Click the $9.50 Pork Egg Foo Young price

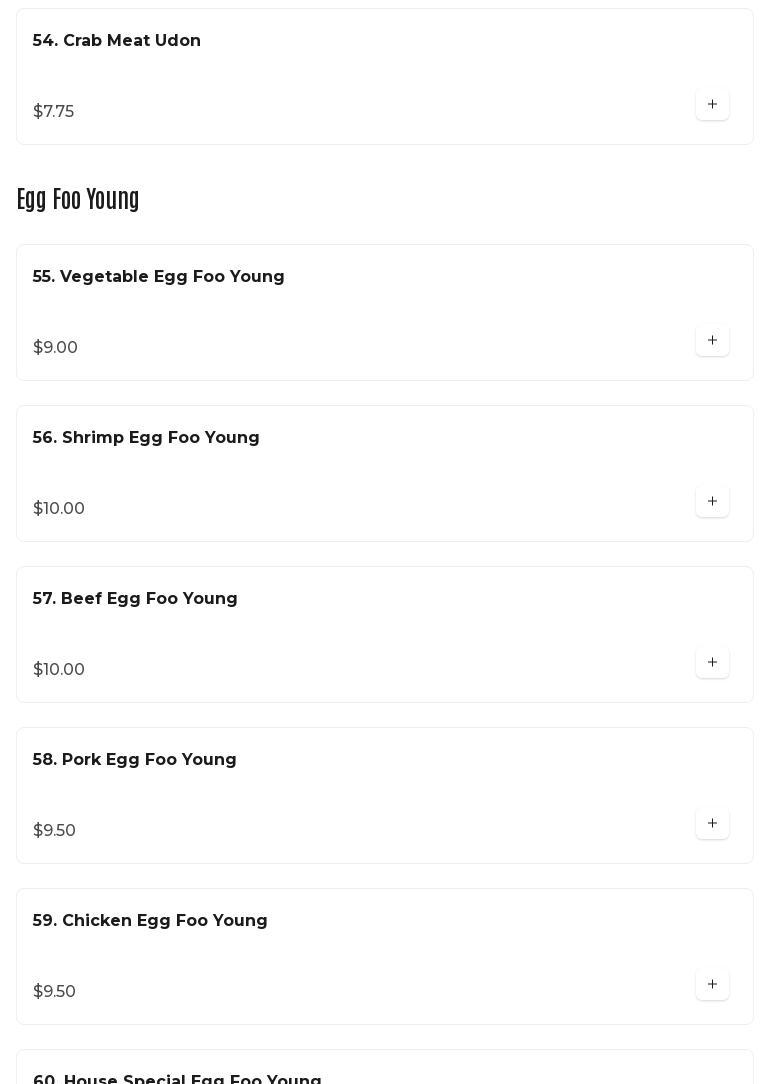pos(55,831)
